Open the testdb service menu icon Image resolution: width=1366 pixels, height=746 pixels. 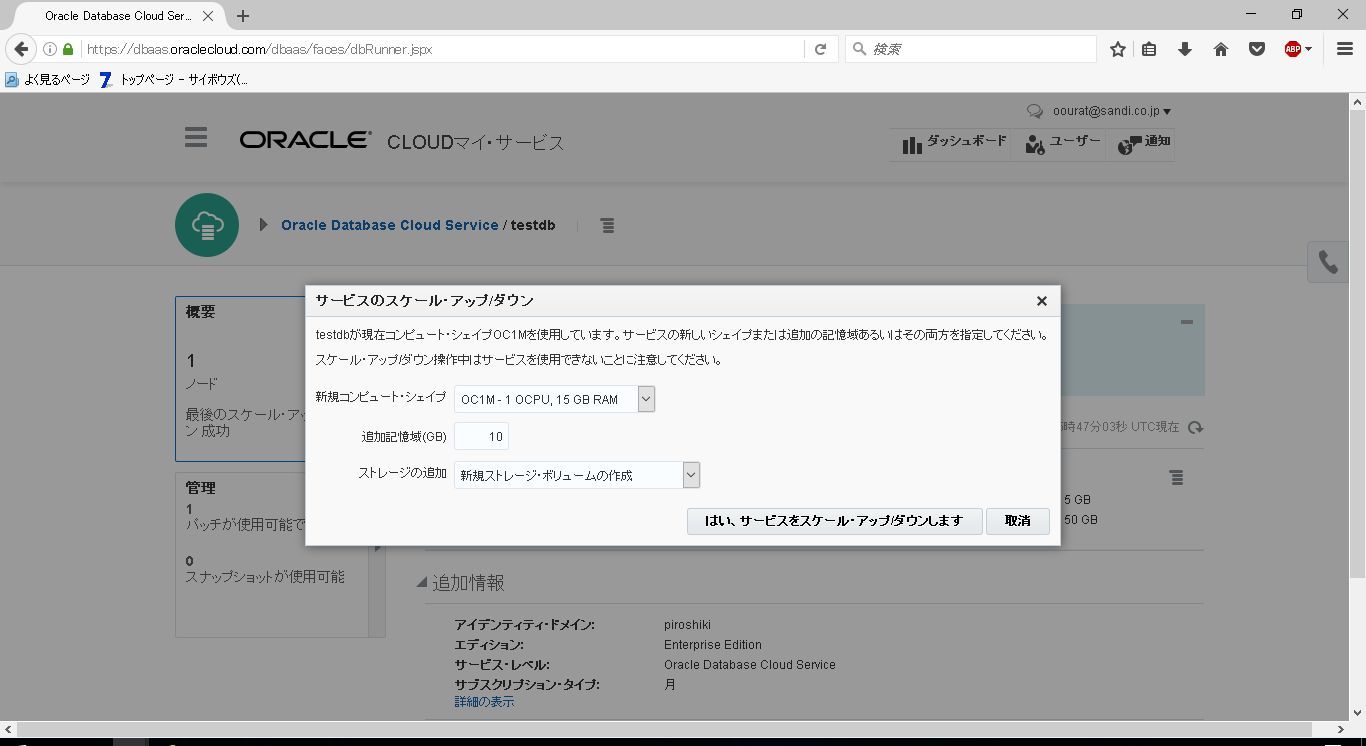click(607, 226)
